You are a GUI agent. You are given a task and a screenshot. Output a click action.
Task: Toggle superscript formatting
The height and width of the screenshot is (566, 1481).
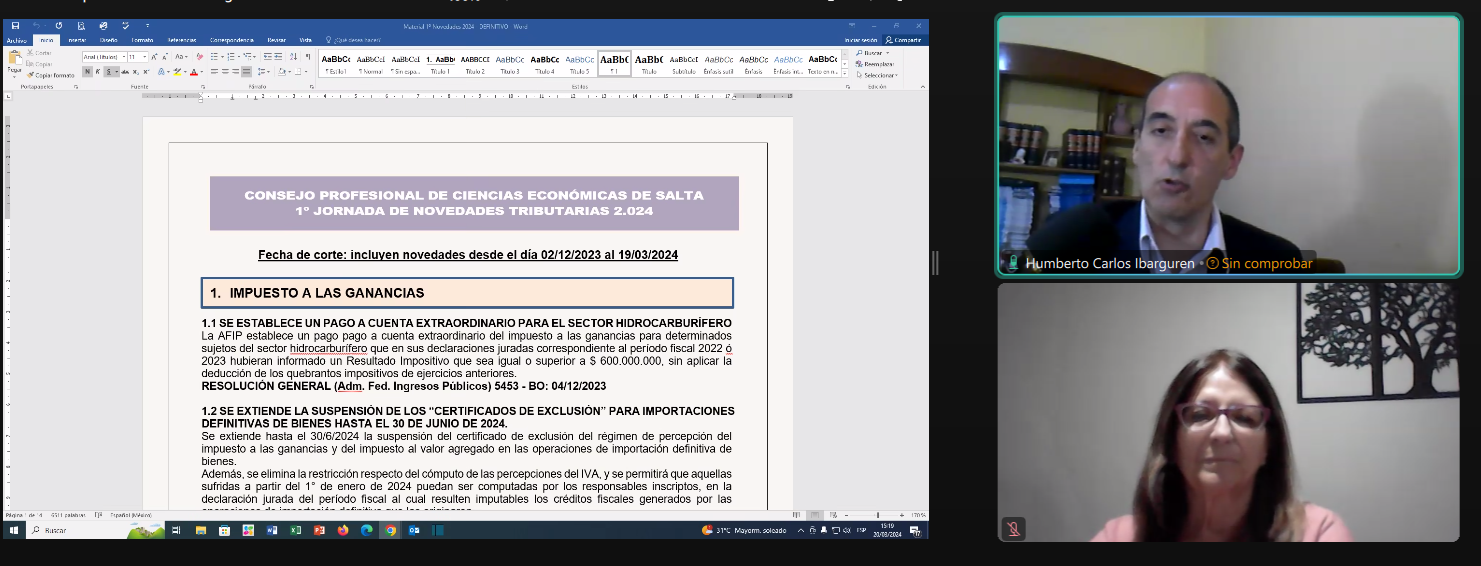click(x=146, y=72)
